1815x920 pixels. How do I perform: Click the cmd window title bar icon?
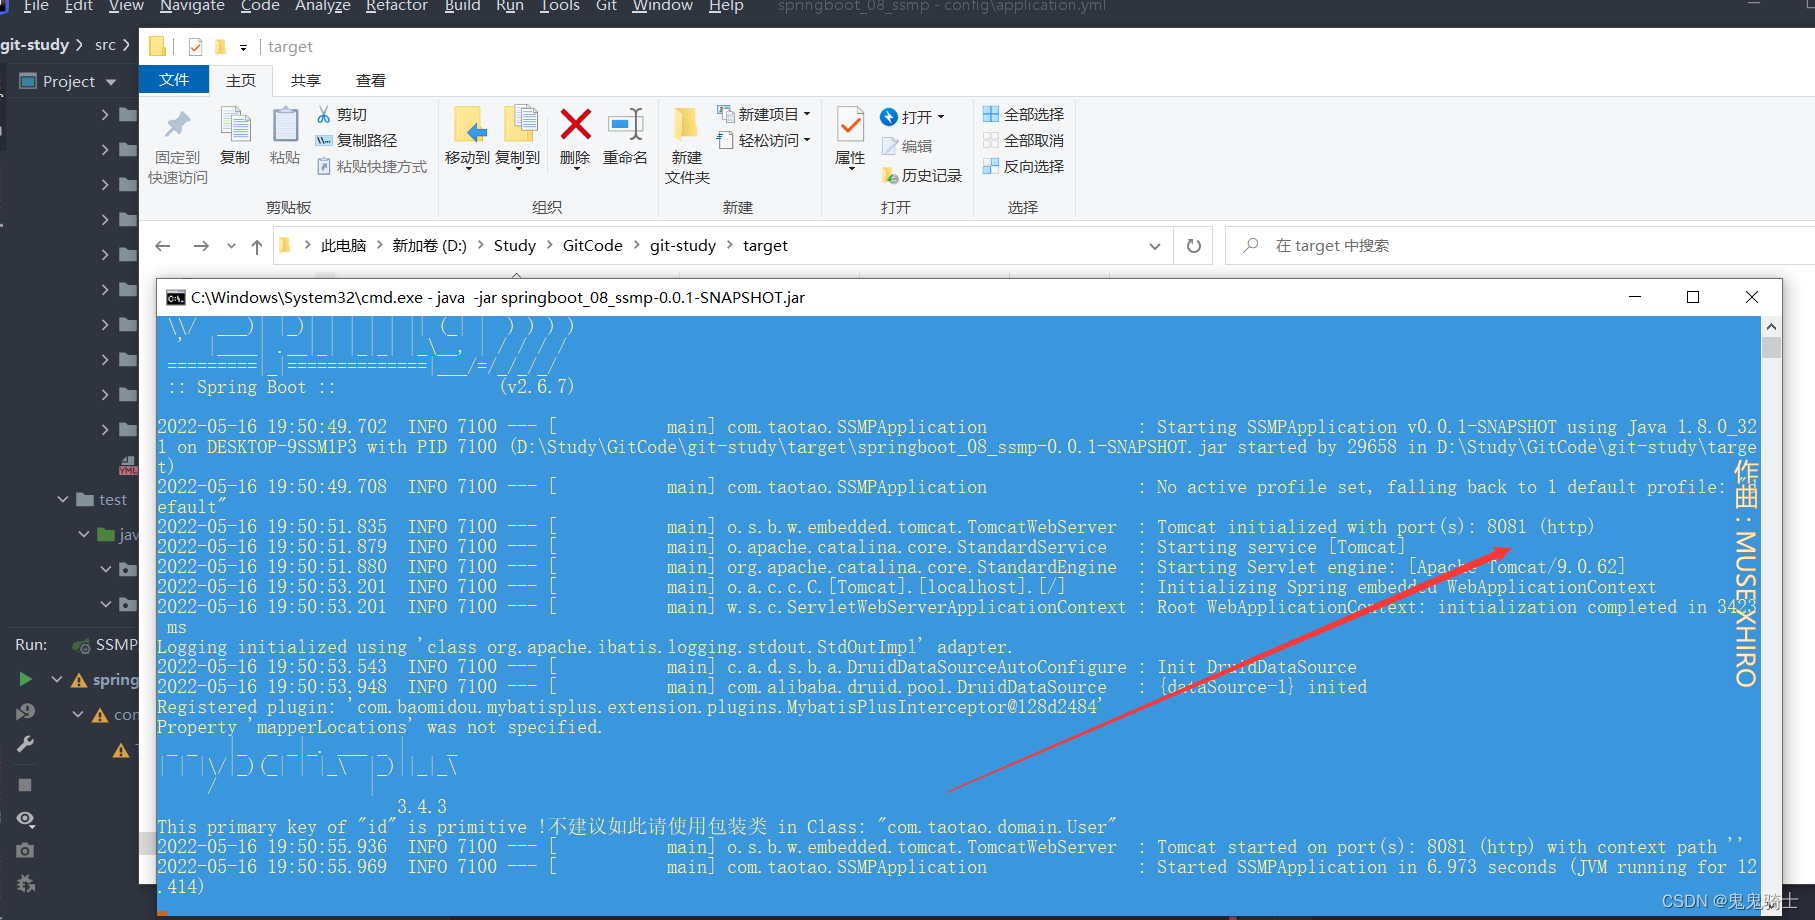[x=175, y=298]
